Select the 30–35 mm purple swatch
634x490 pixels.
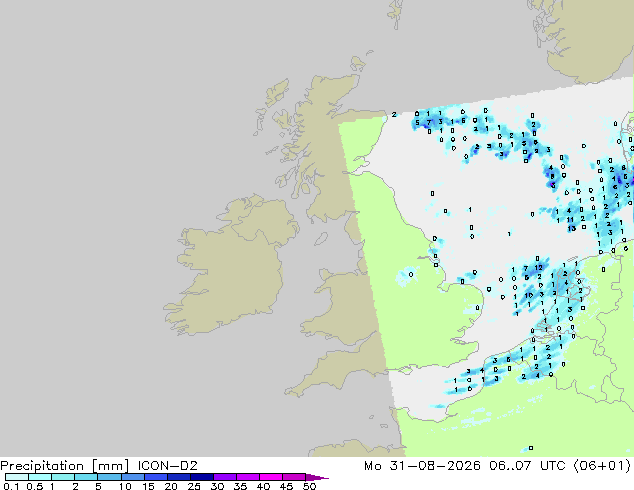[225, 477]
